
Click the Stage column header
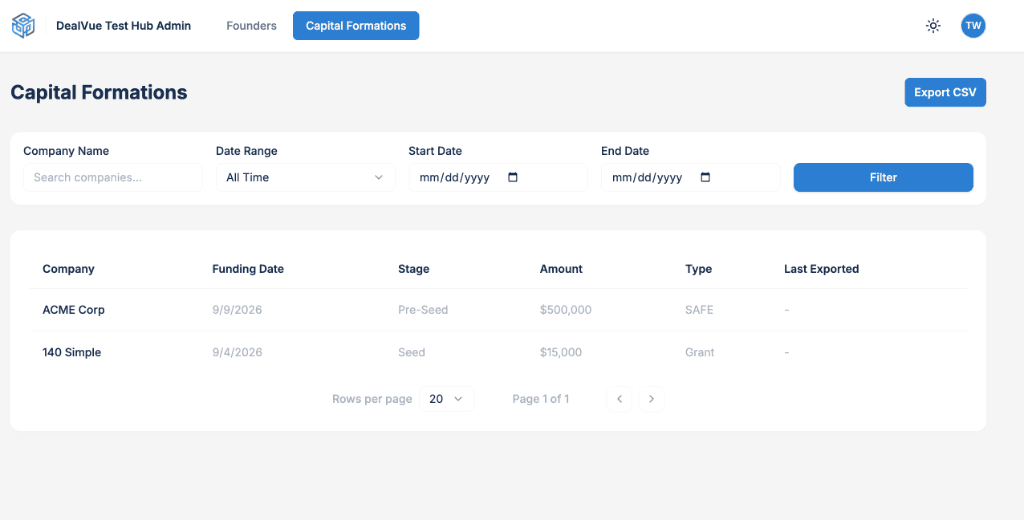[414, 269]
